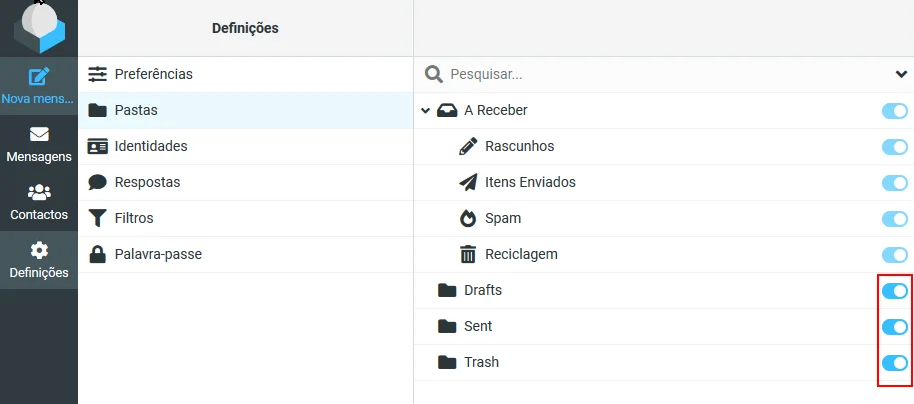
Task: Click the search magnifier icon
Action: coord(434,74)
